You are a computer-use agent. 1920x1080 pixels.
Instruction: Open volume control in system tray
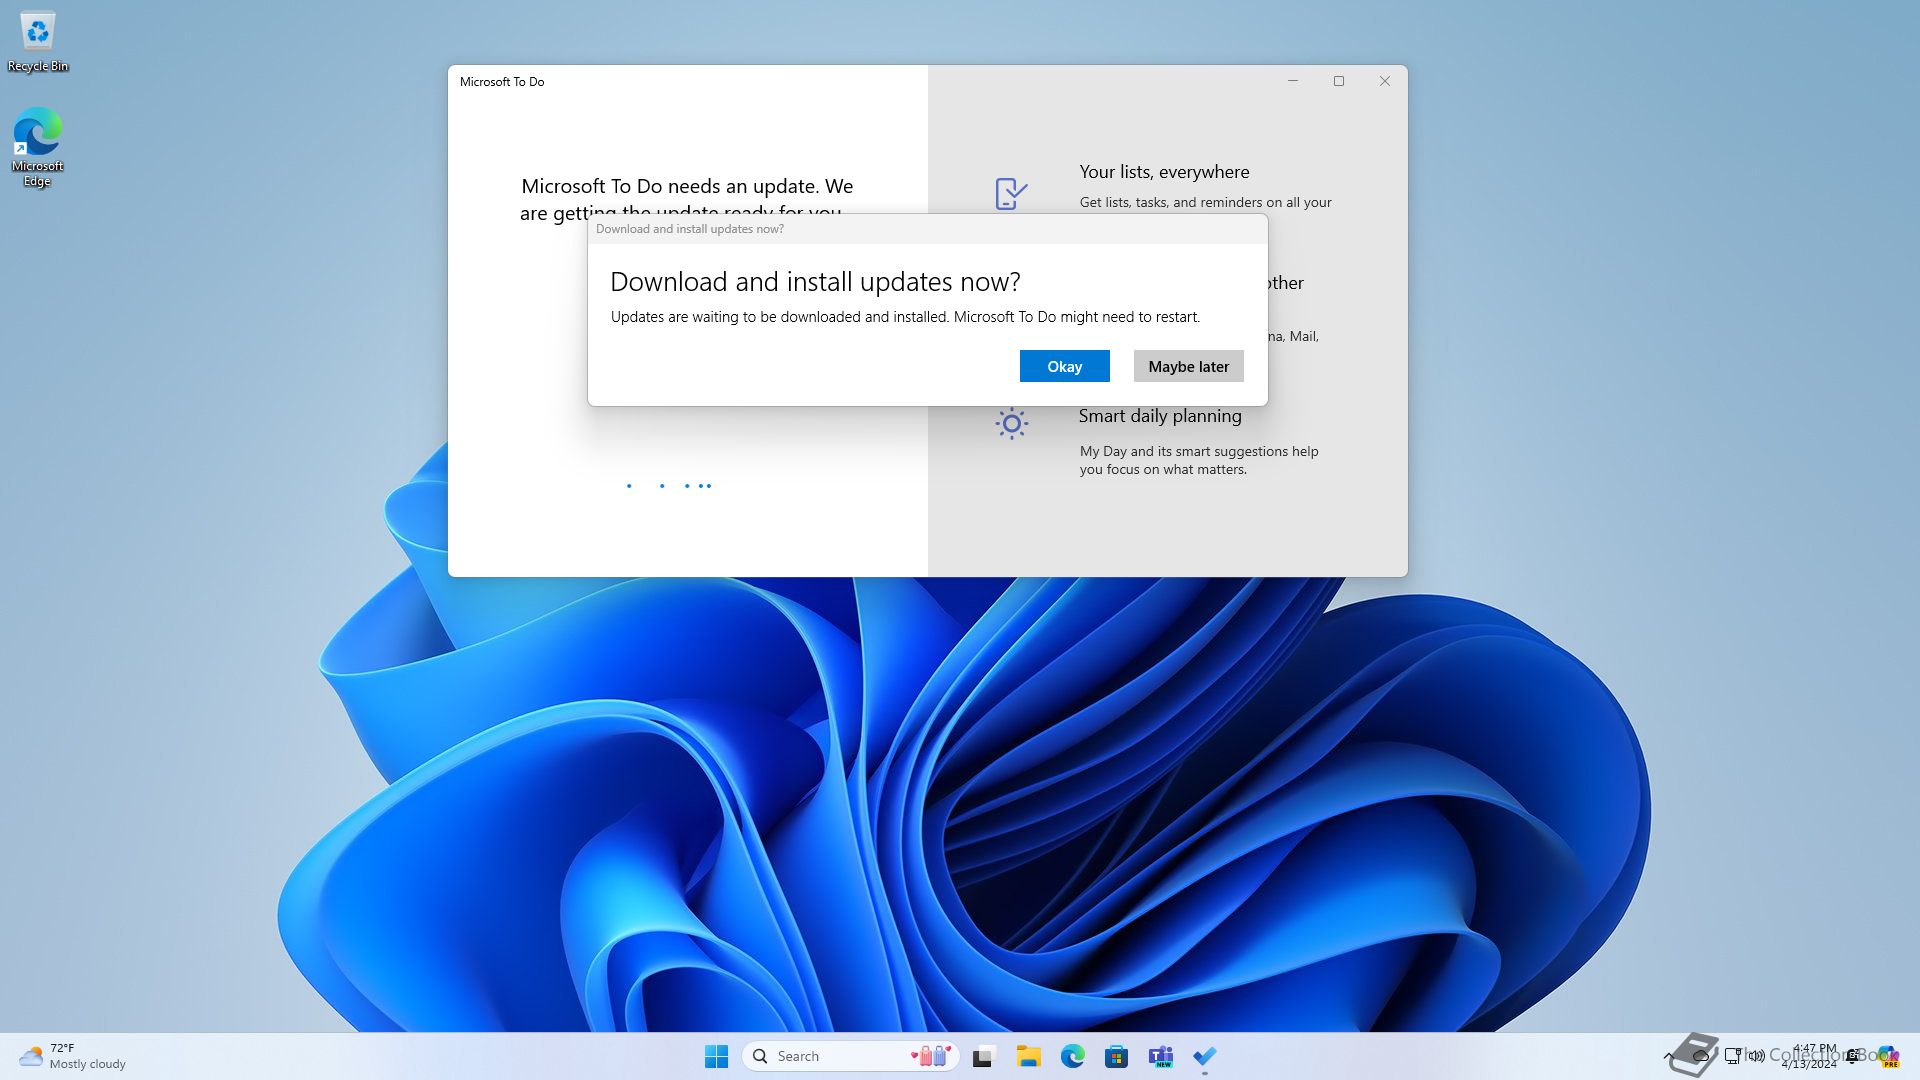tap(1757, 1056)
